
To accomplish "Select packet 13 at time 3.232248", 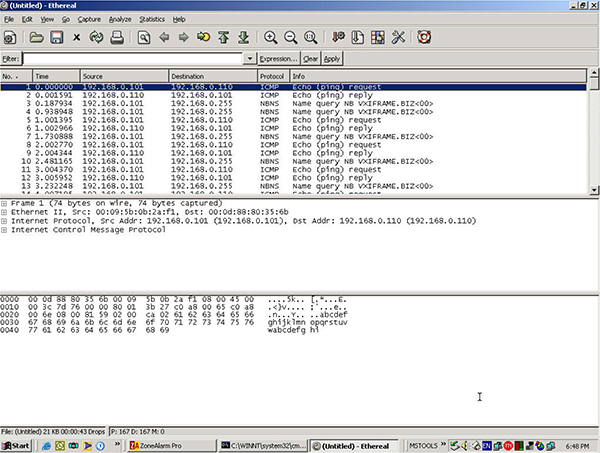I will [293, 186].
